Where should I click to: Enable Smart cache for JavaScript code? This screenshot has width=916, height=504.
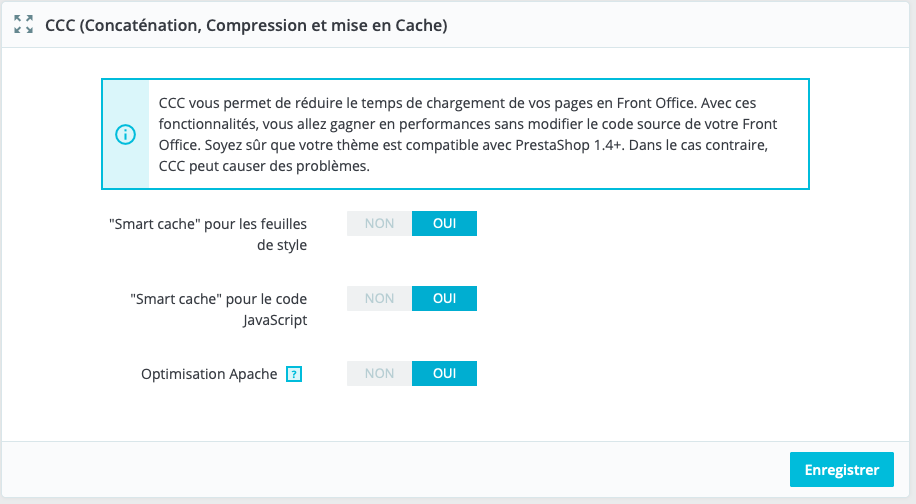[x=444, y=298]
